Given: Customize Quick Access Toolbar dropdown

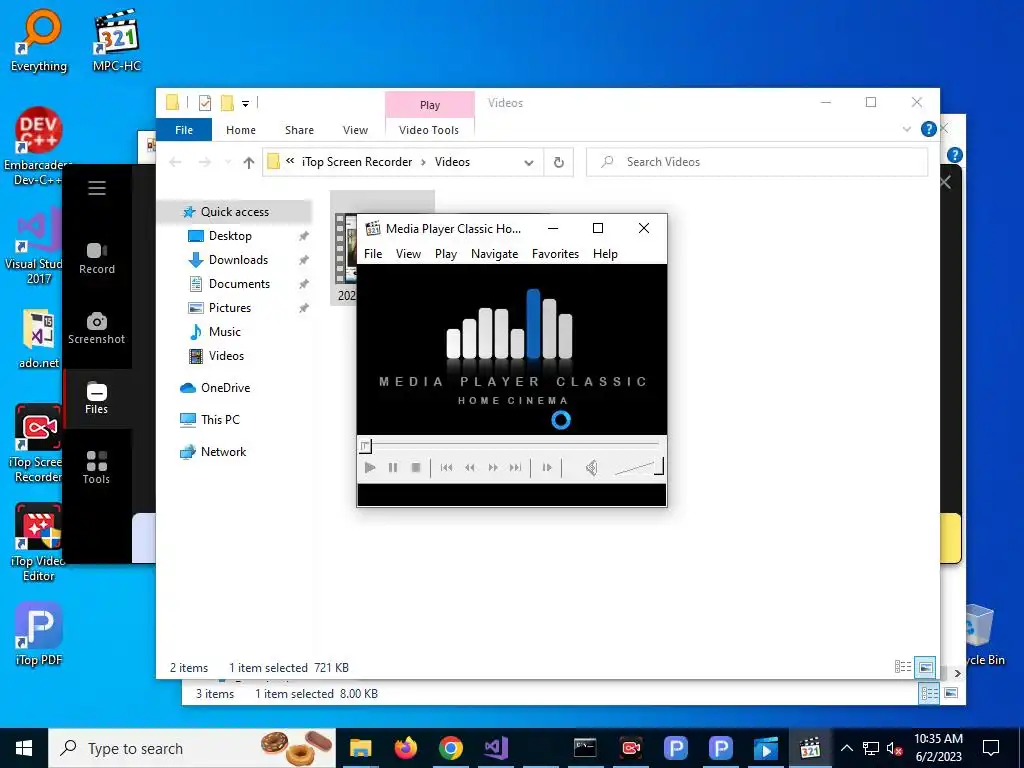Looking at the screenshot, I should pos(246,103).
